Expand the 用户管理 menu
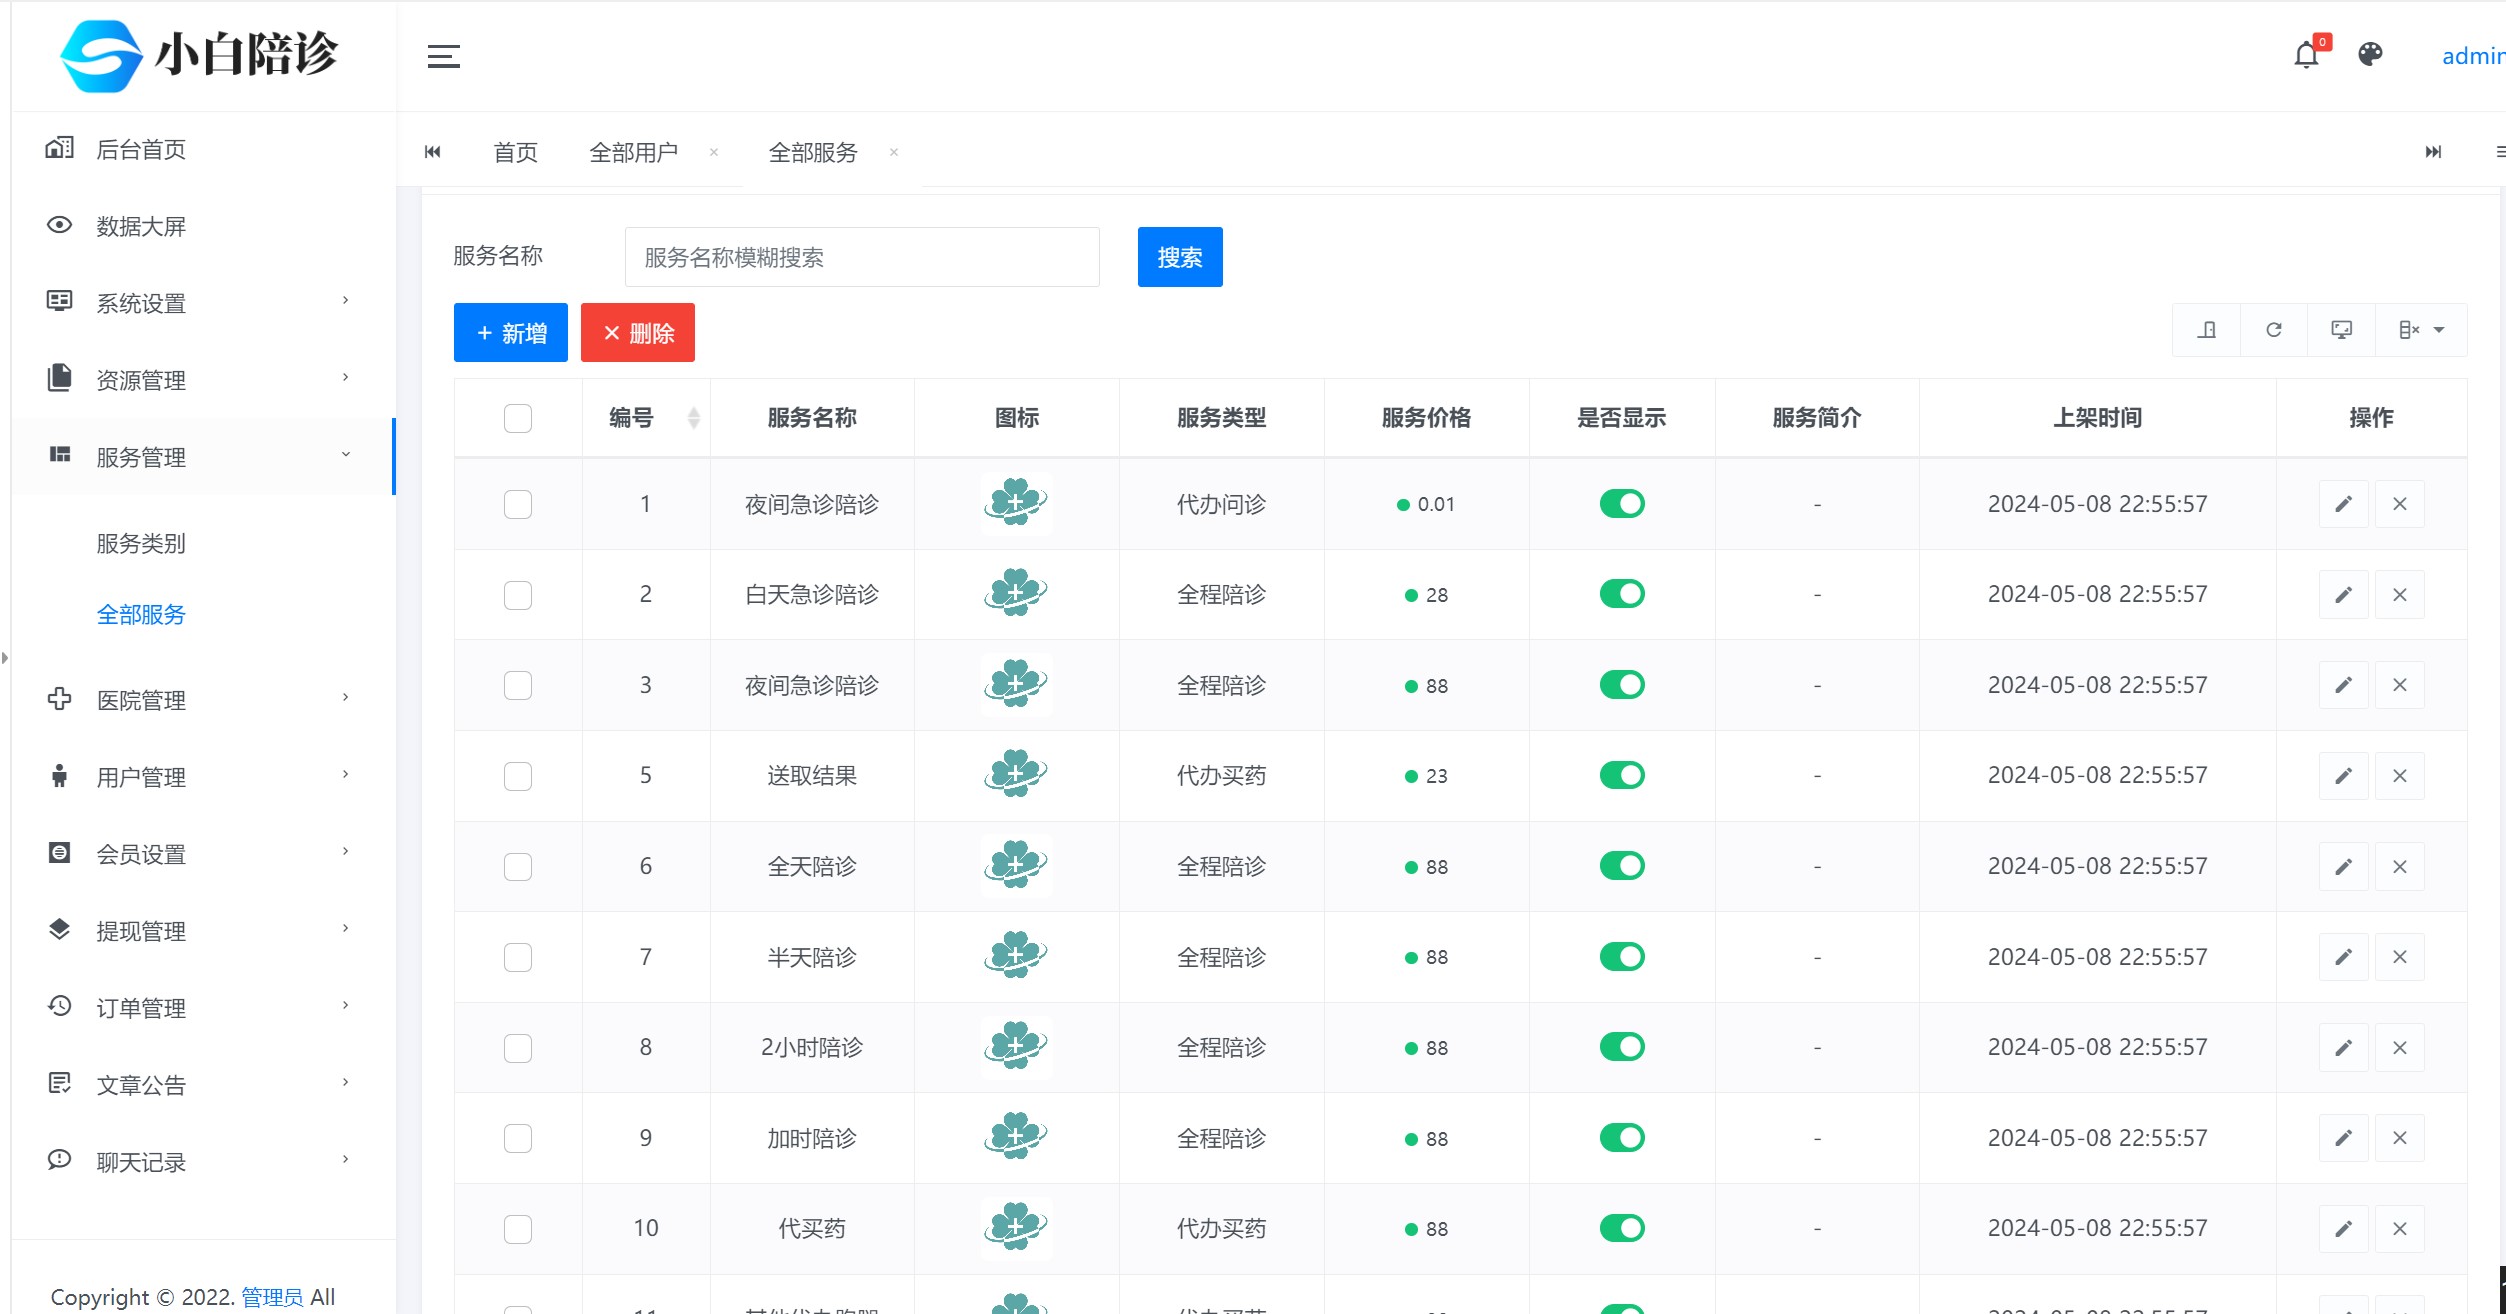This screenshot has width=2506, height=1314. point(204,776)
